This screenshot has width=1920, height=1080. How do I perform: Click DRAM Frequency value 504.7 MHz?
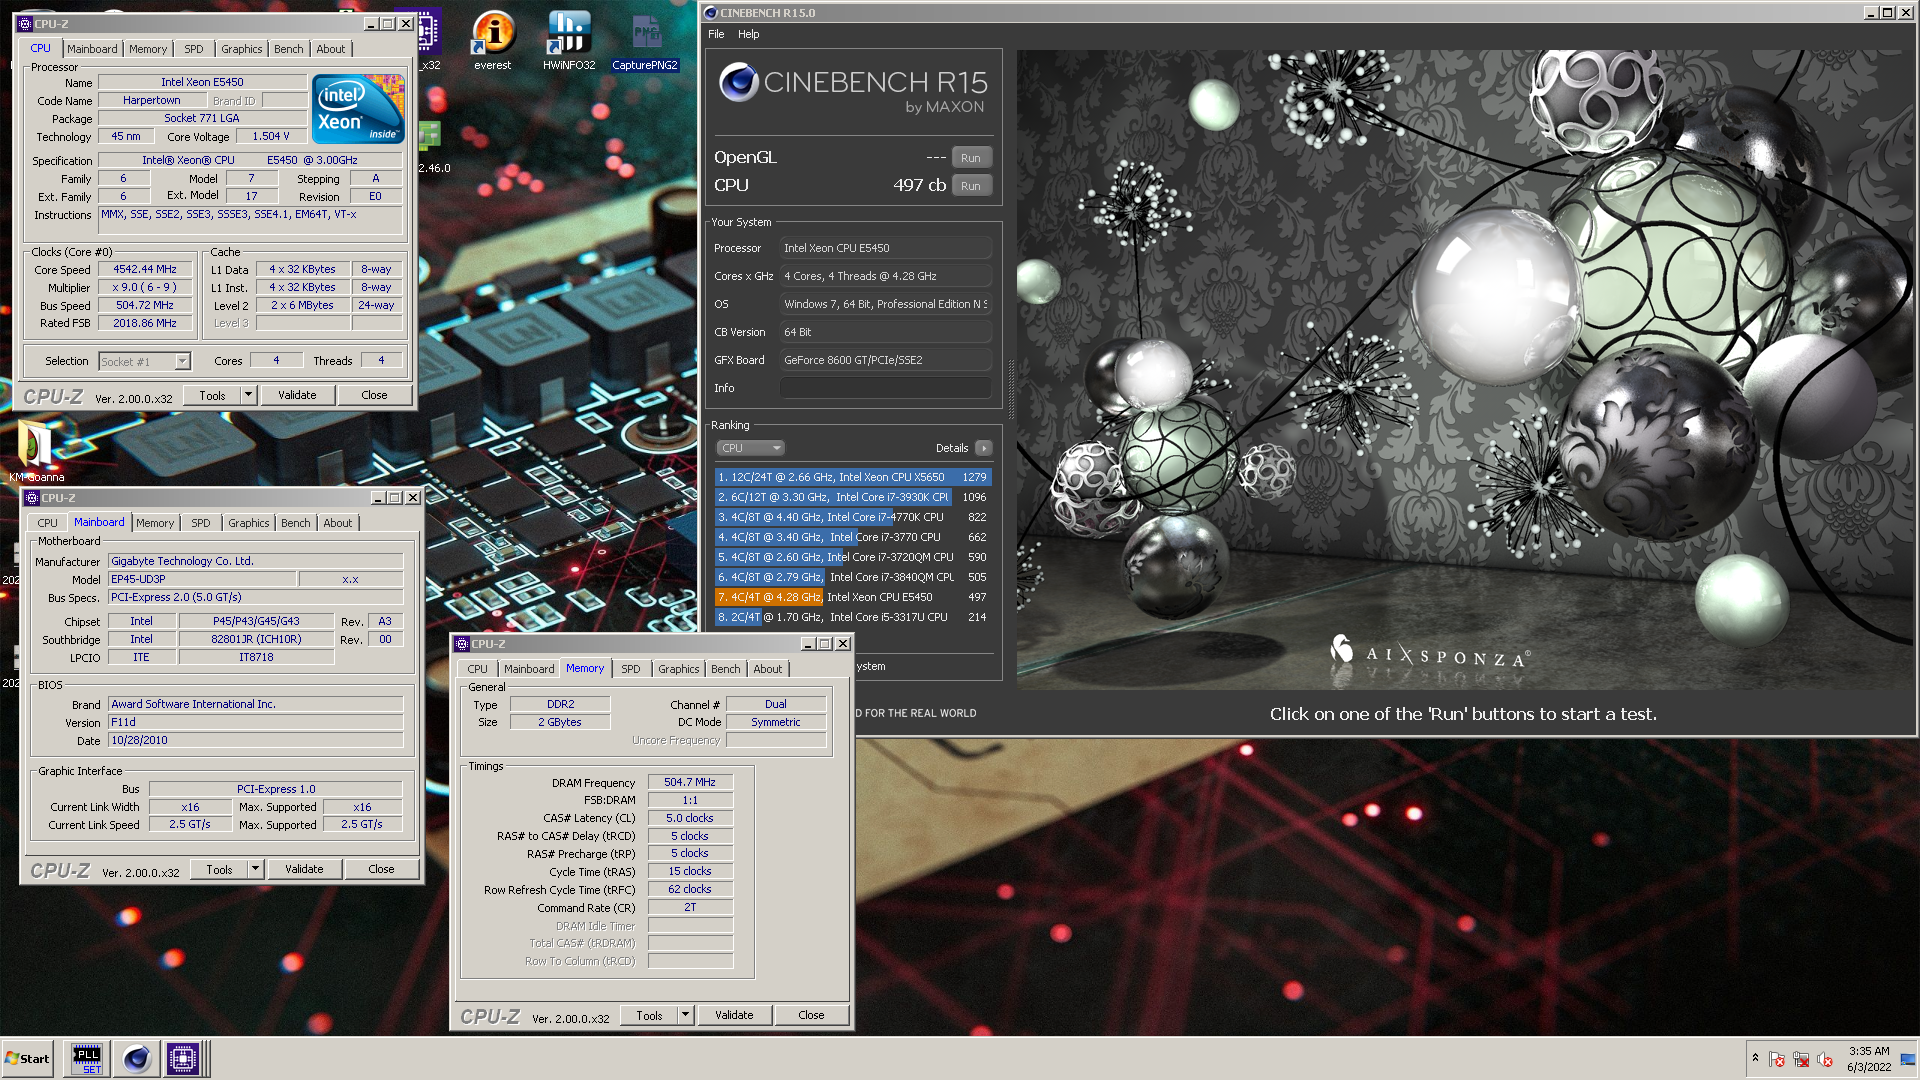[690, 782]
